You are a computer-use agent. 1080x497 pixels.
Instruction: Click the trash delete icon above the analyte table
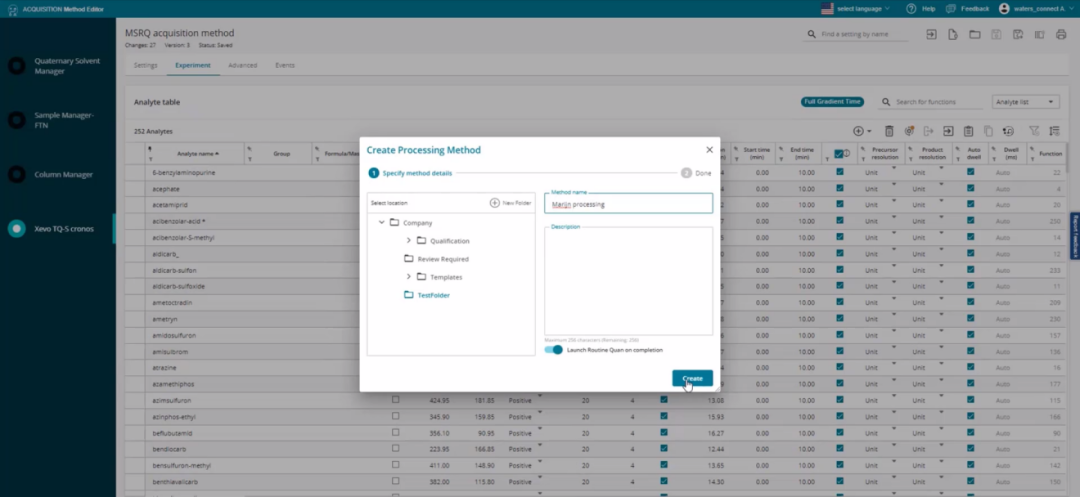click(889, 131)
